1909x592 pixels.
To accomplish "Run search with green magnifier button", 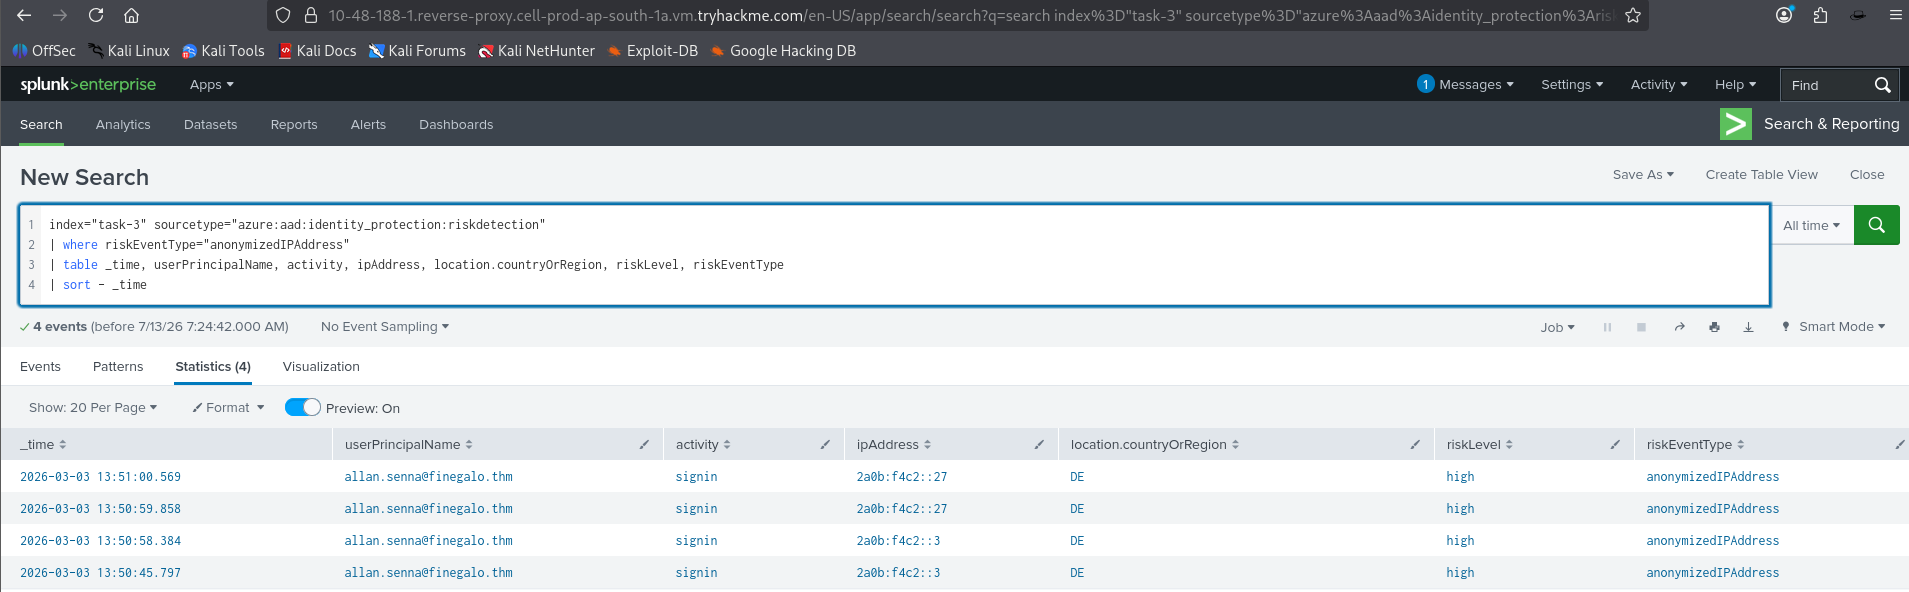I will [x=1877, y=225].
